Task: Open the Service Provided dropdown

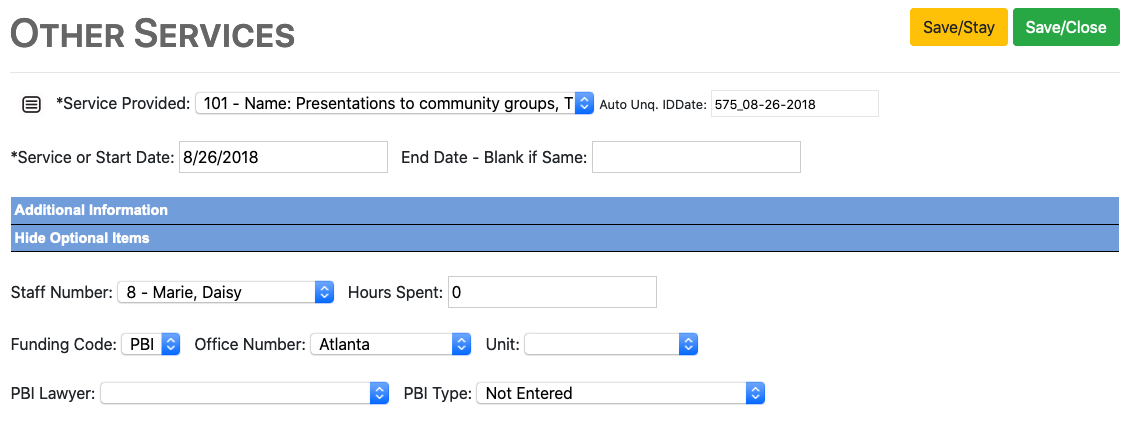Action: click(394, 103)
